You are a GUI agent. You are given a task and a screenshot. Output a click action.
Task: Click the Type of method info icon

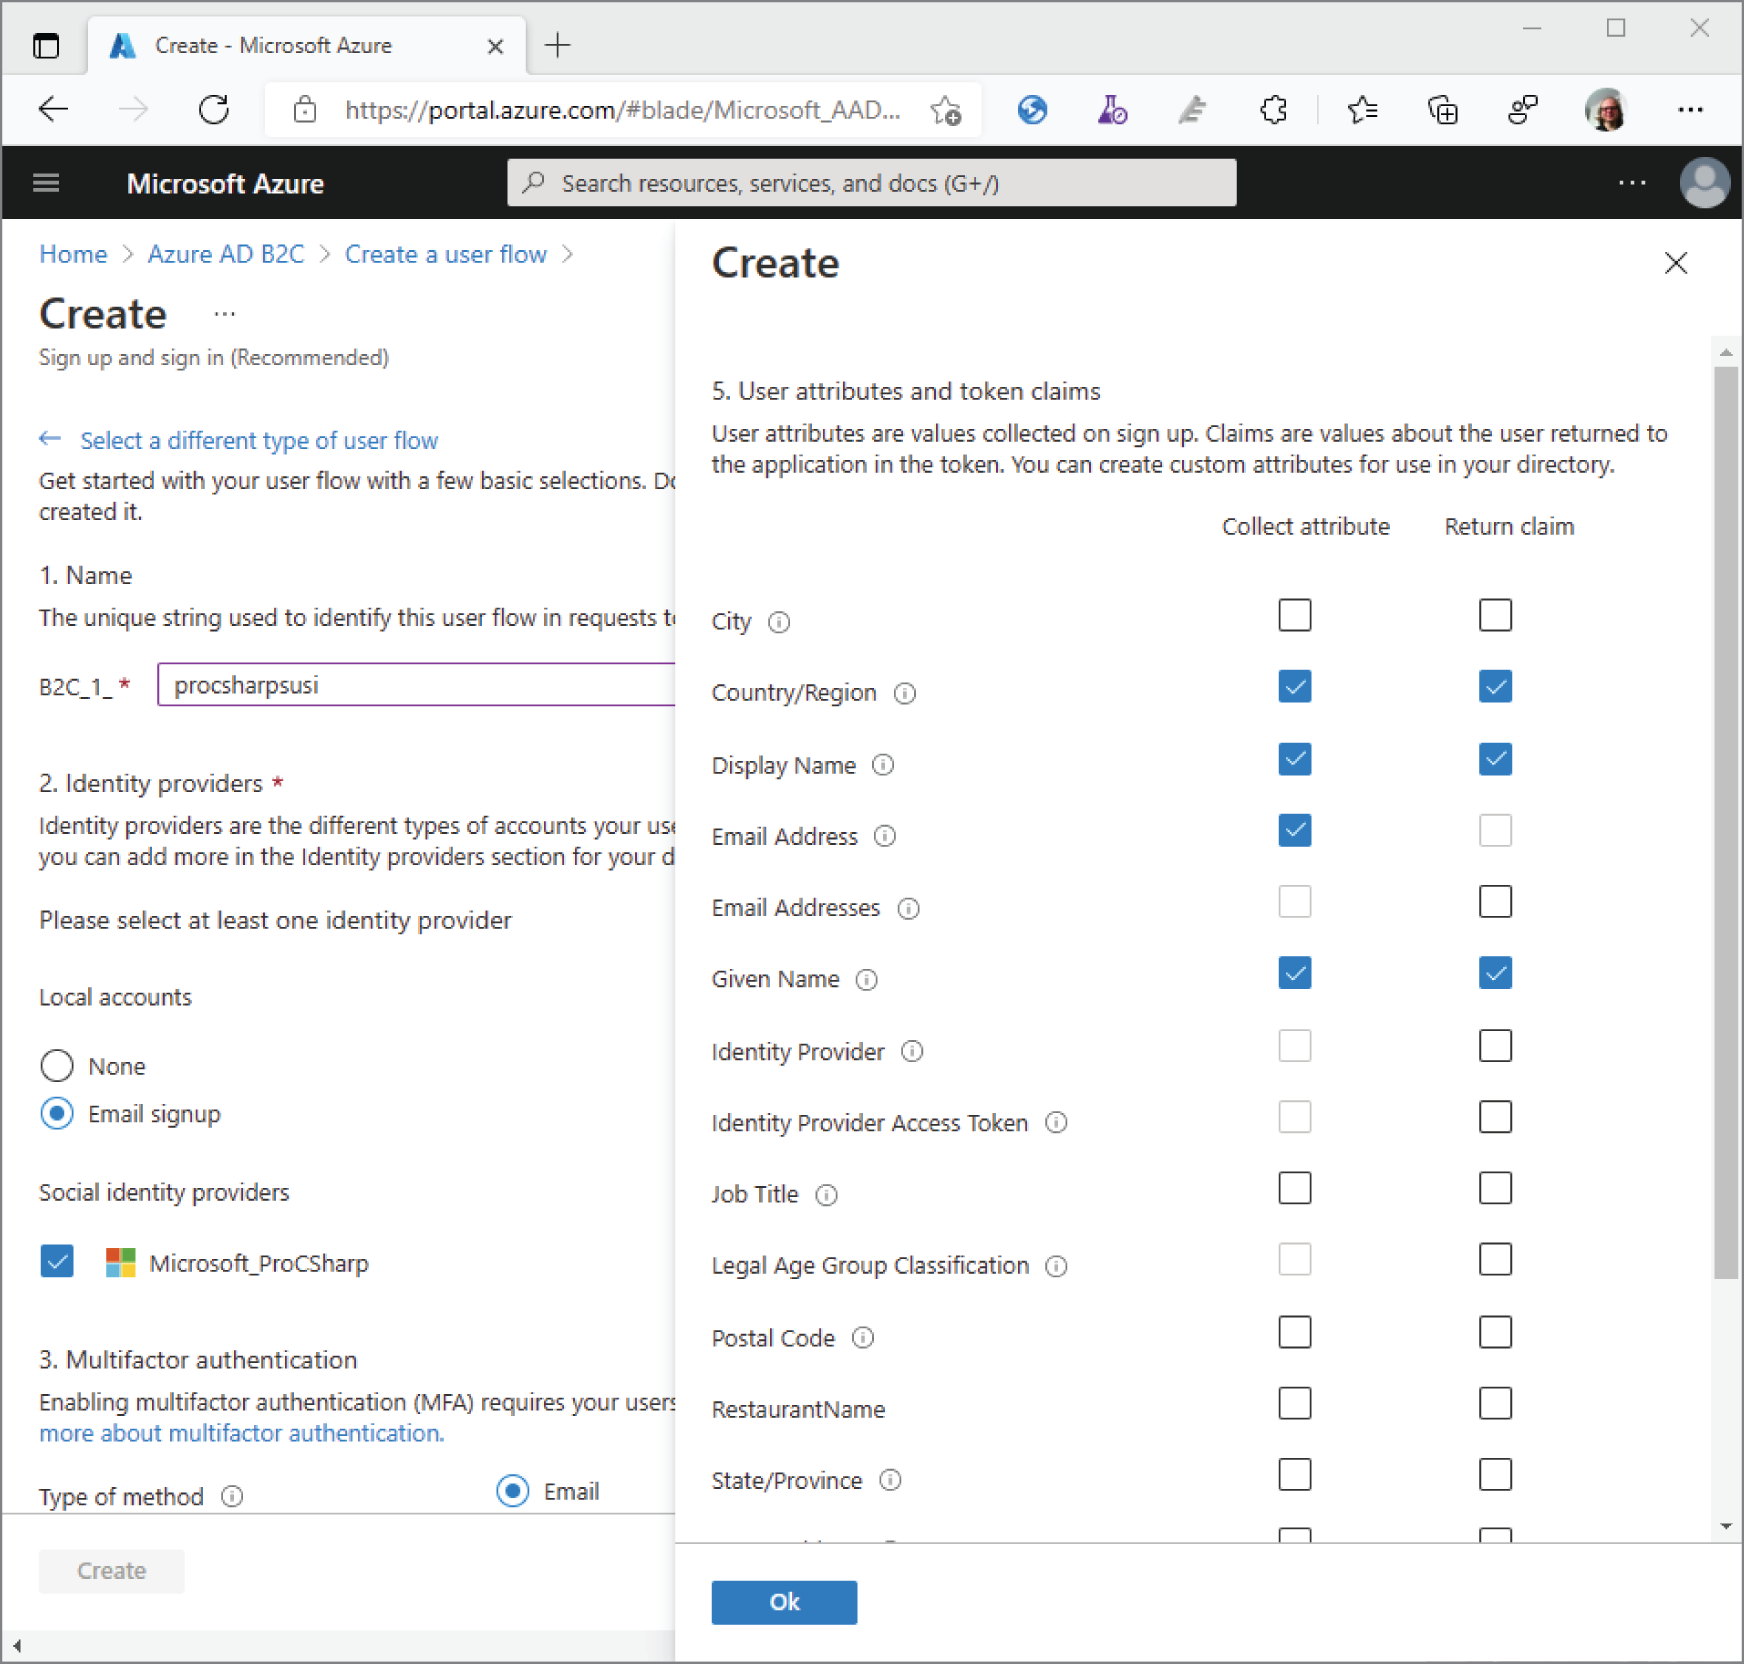point(232,1496)
